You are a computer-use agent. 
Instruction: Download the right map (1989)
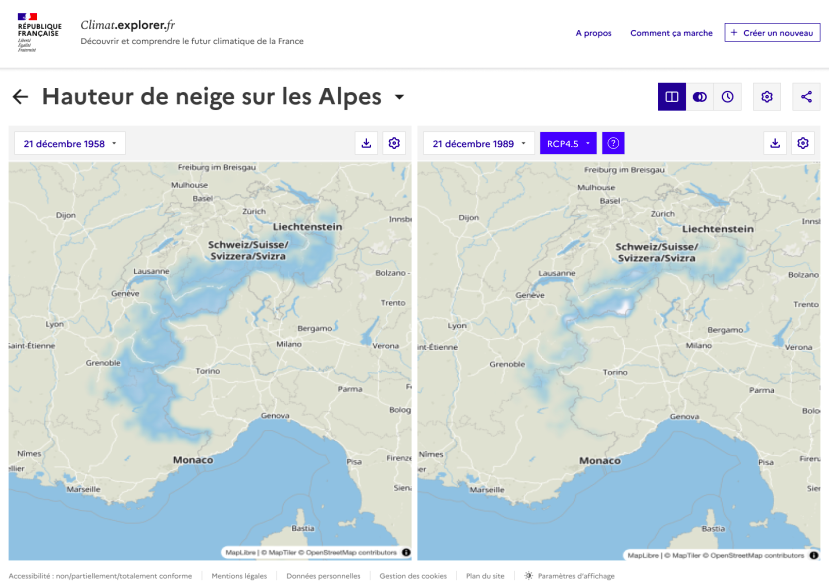pos(775,143)
